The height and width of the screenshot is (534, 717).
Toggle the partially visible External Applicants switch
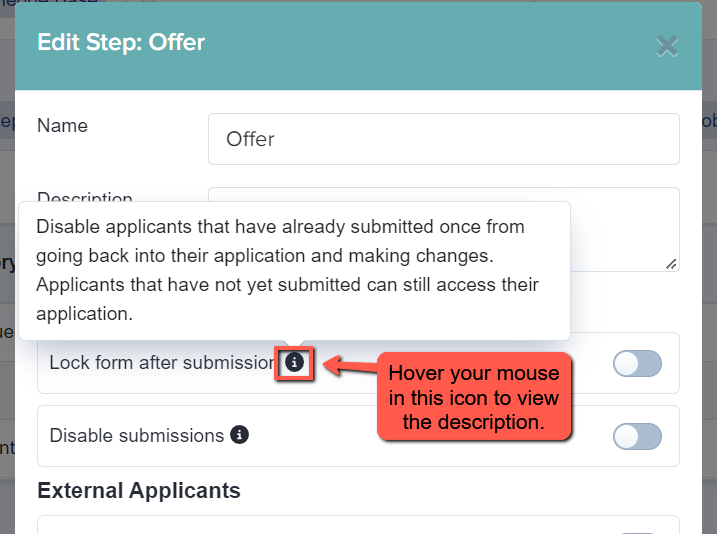[x=637, y=532]
